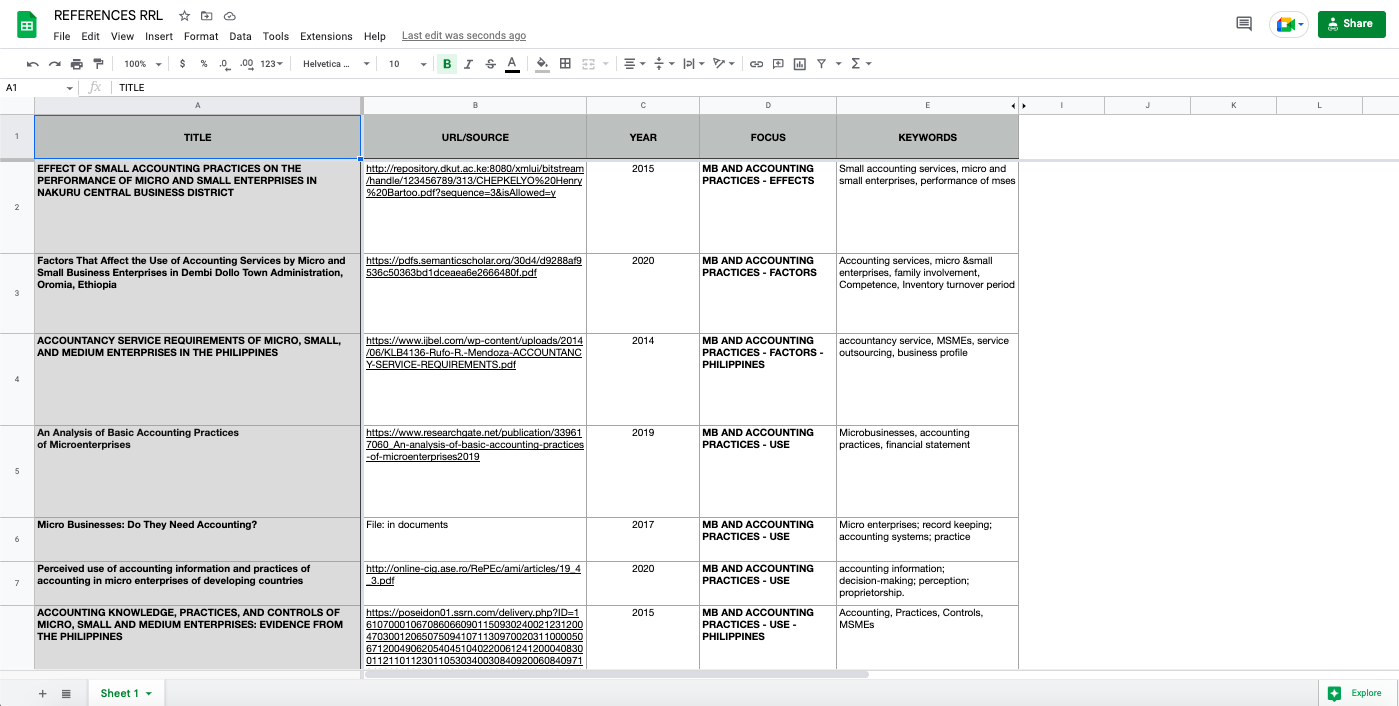Open the Data menu
Image resolution: width=1399 pixels, height=706 pixels.
pyautogui.click(x=240, y=36)
